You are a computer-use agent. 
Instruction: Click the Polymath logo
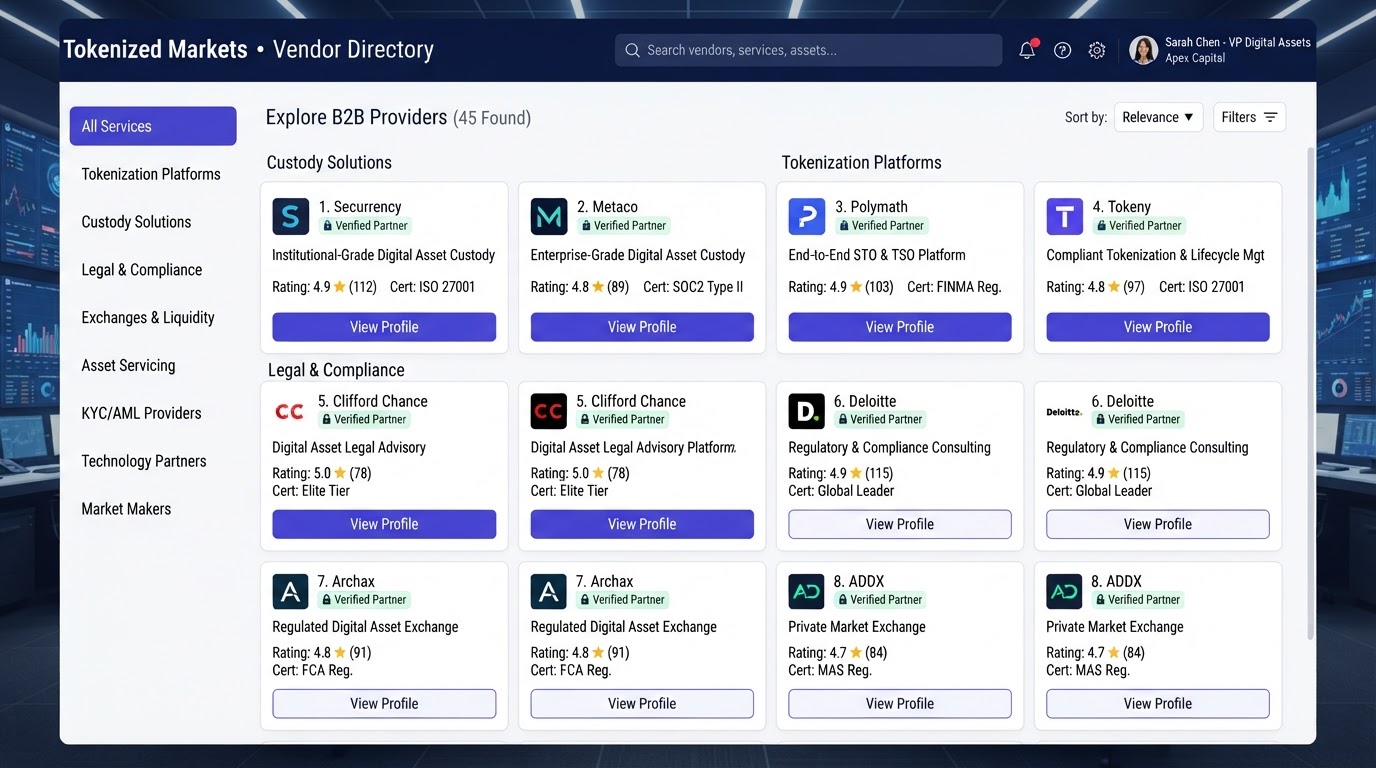pos(807,216)
